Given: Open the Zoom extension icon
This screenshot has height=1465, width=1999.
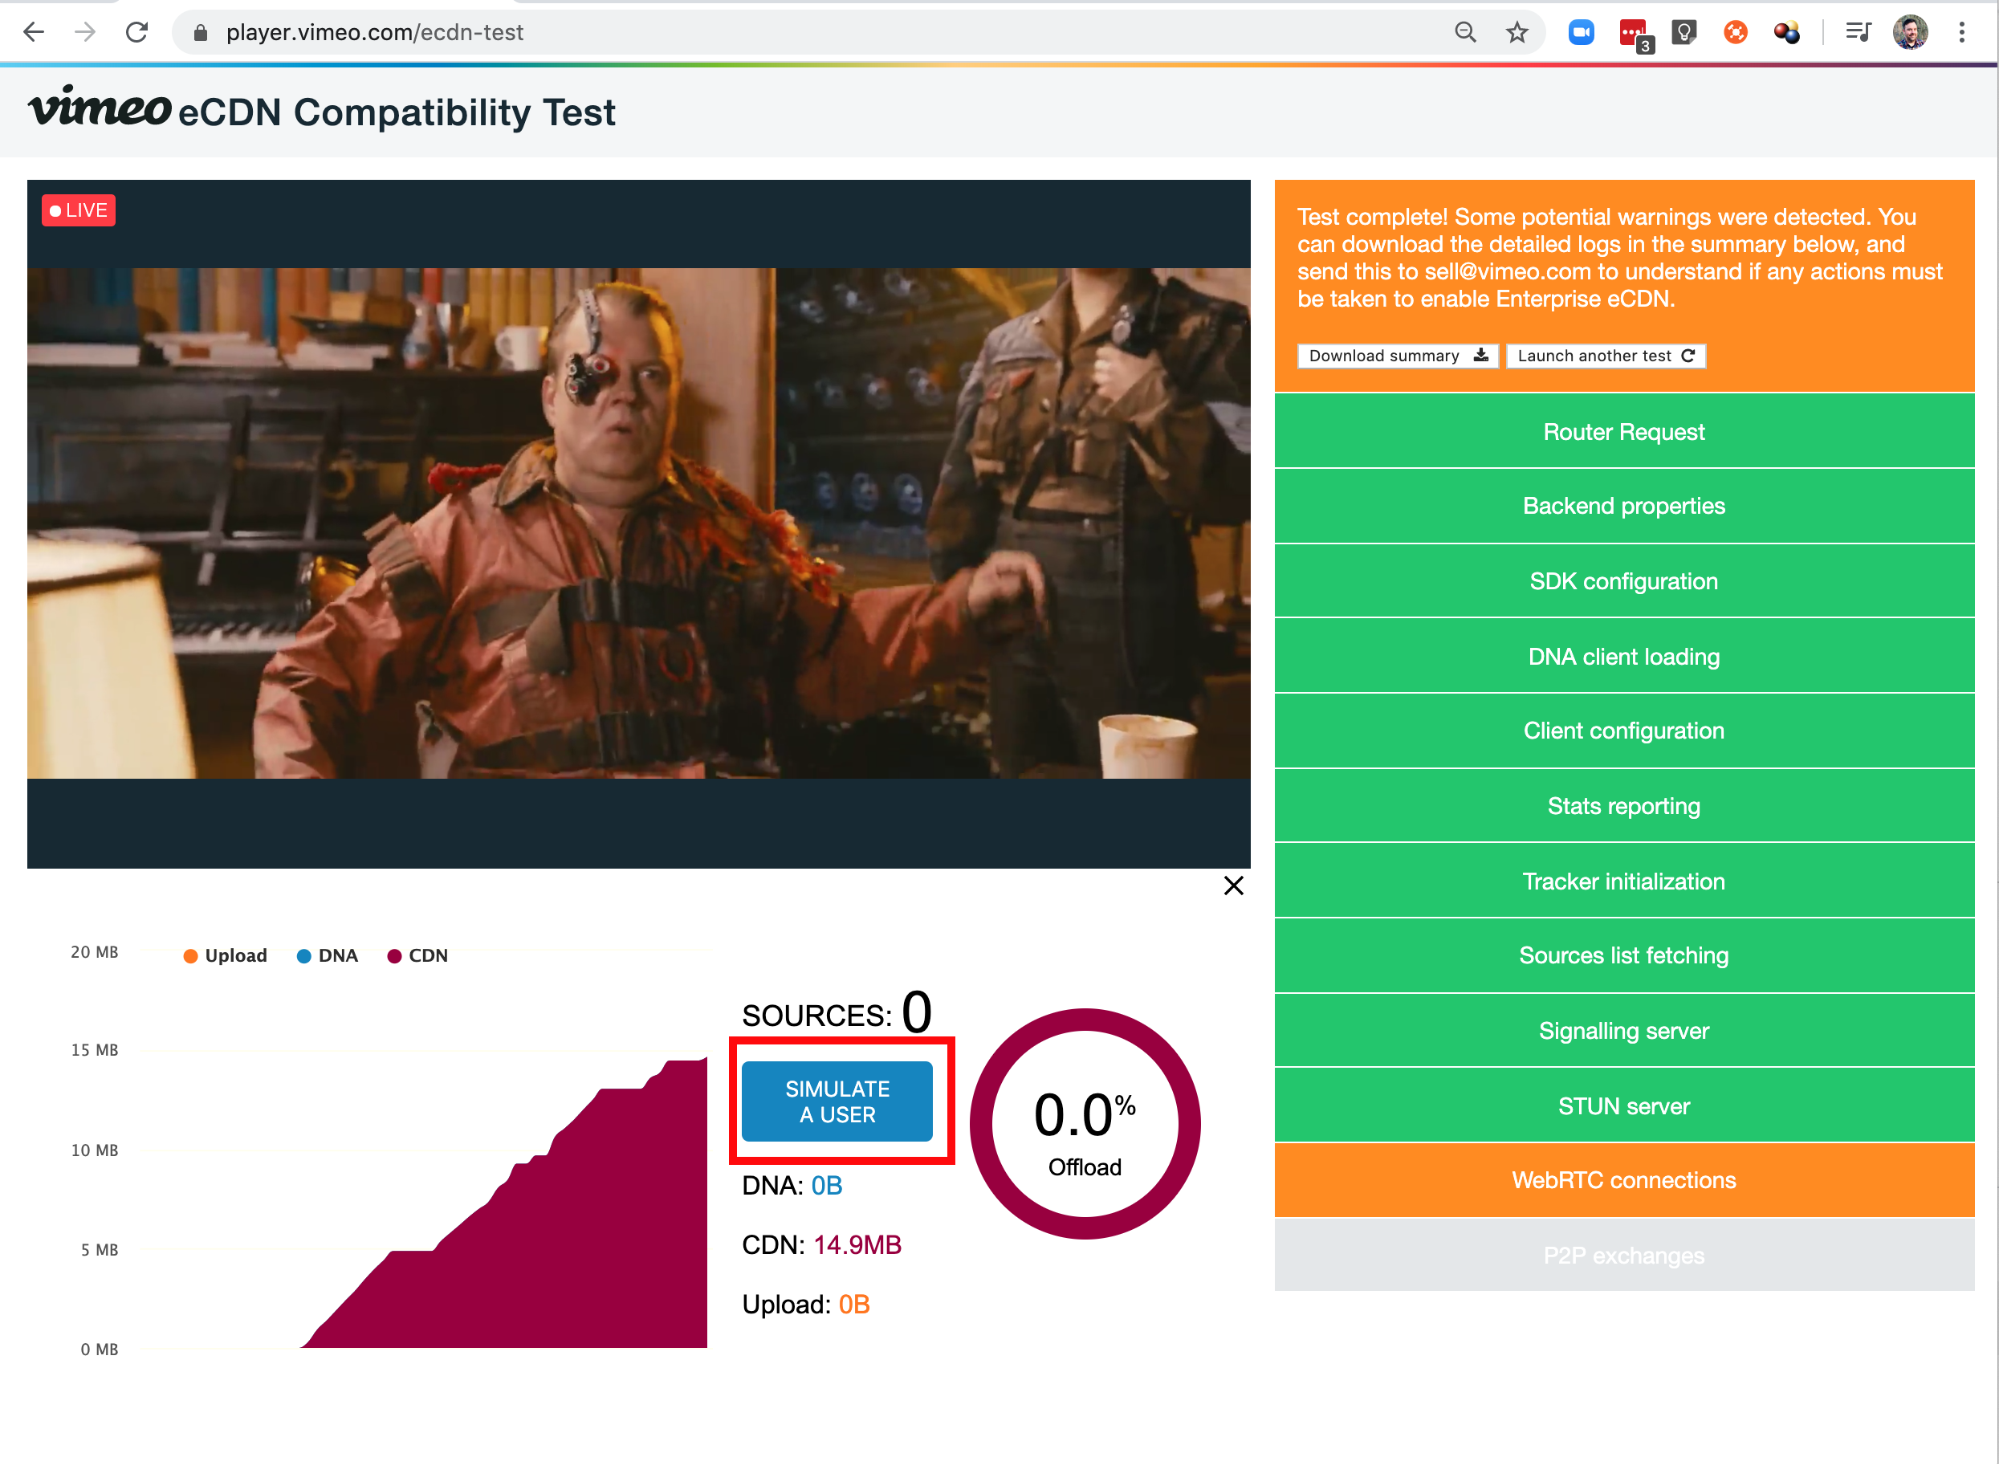Looking at the screenshot, I should [1581, 32].
